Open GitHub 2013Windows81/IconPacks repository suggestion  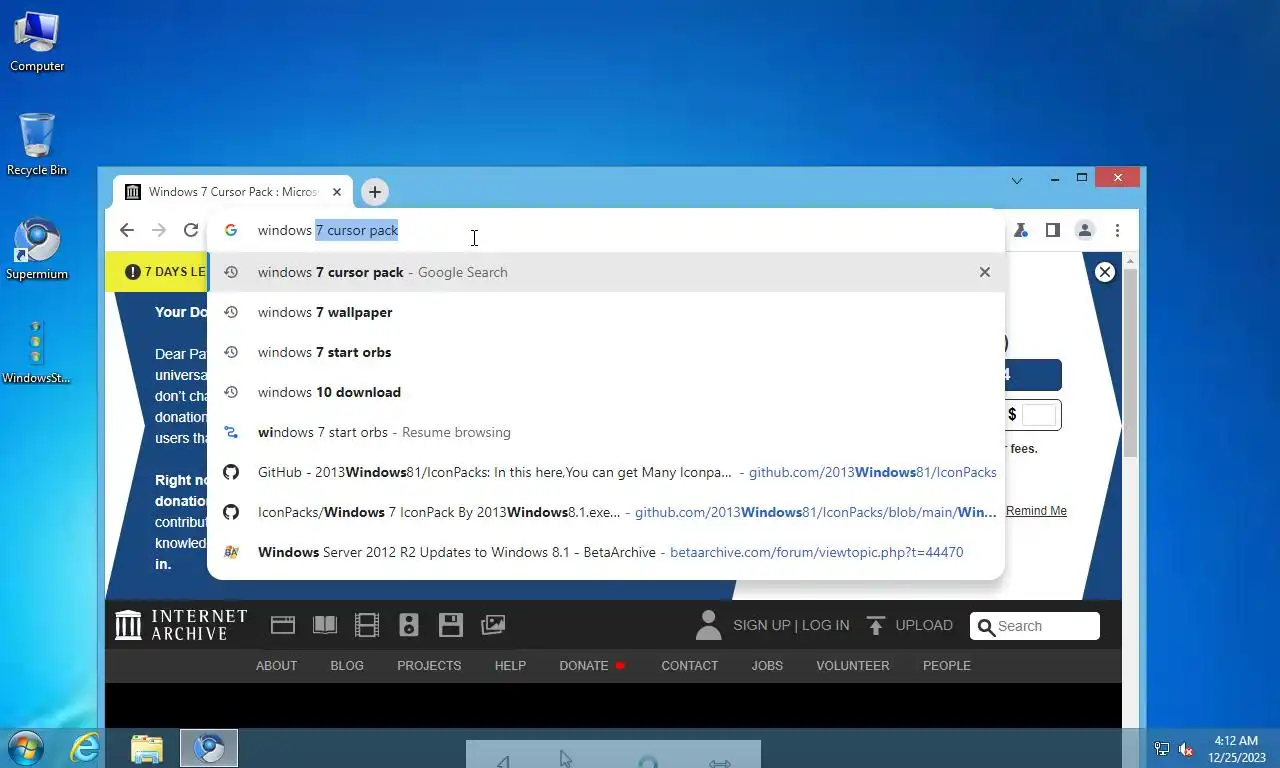(606, 472)
